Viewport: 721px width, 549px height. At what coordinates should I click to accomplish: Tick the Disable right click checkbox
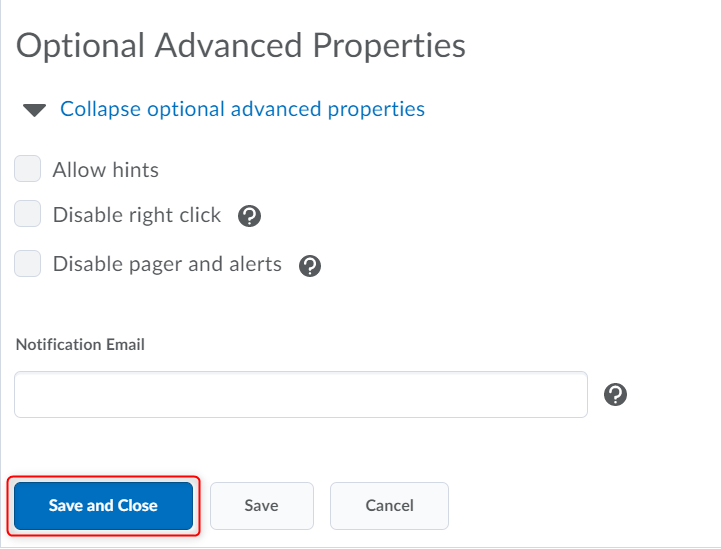pyautogui.click(x=28, y=214)
